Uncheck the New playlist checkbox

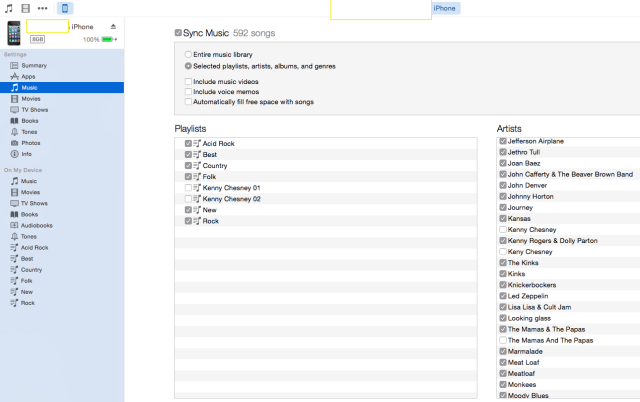(x=188, y=209)
